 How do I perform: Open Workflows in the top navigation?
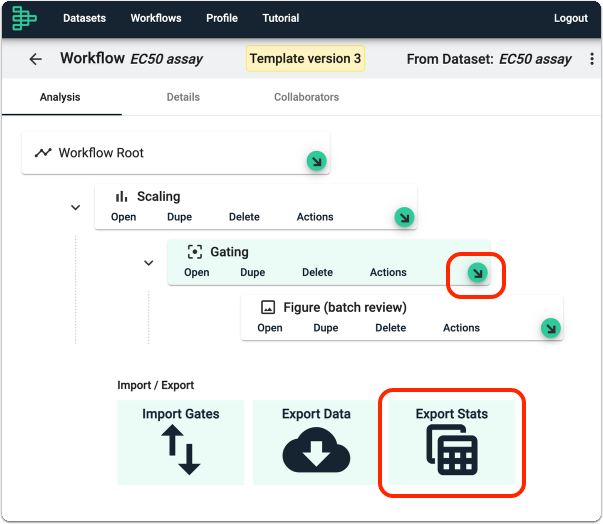coord(156,18)
